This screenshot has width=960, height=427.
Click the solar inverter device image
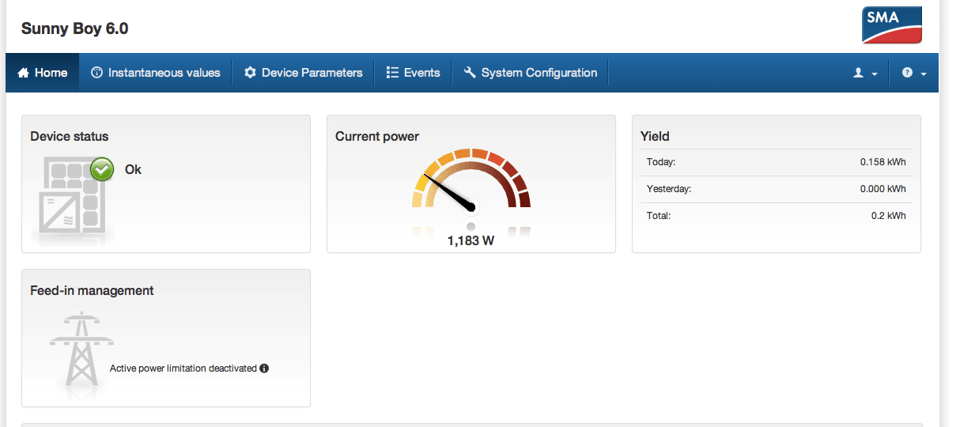coord(72,196)
